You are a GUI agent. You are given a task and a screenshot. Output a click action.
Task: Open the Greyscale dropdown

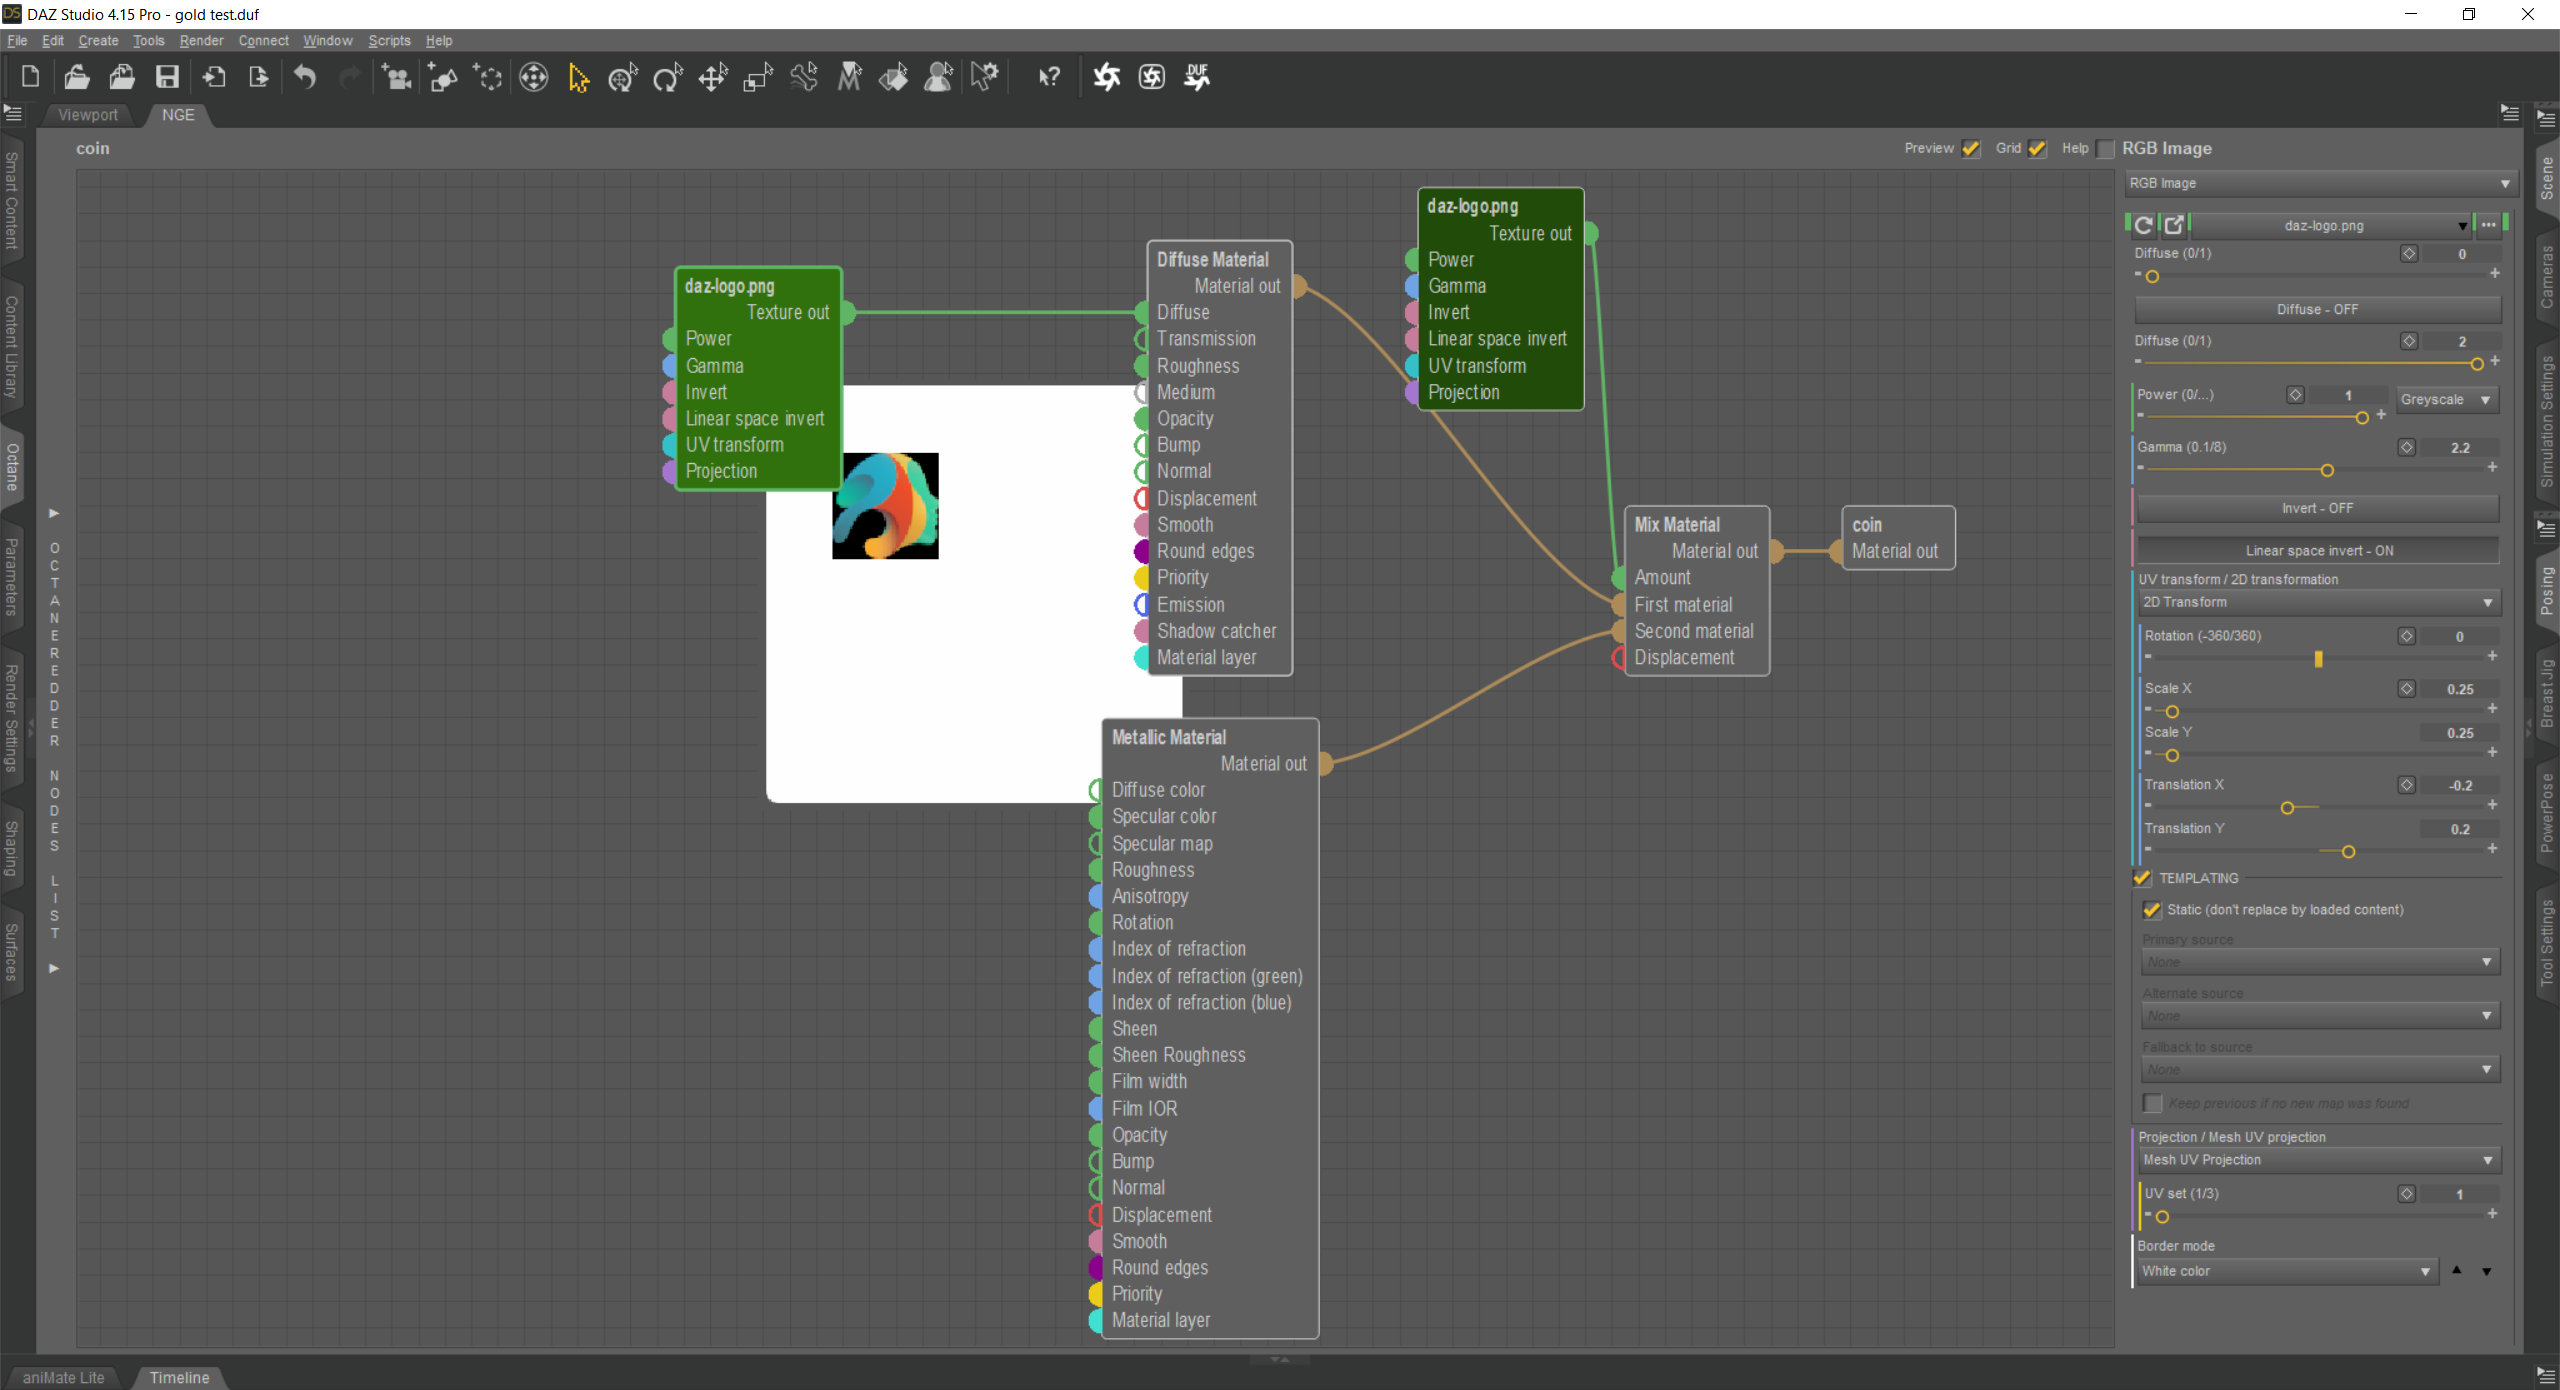pyautogui.click(x=2447, y=400)
